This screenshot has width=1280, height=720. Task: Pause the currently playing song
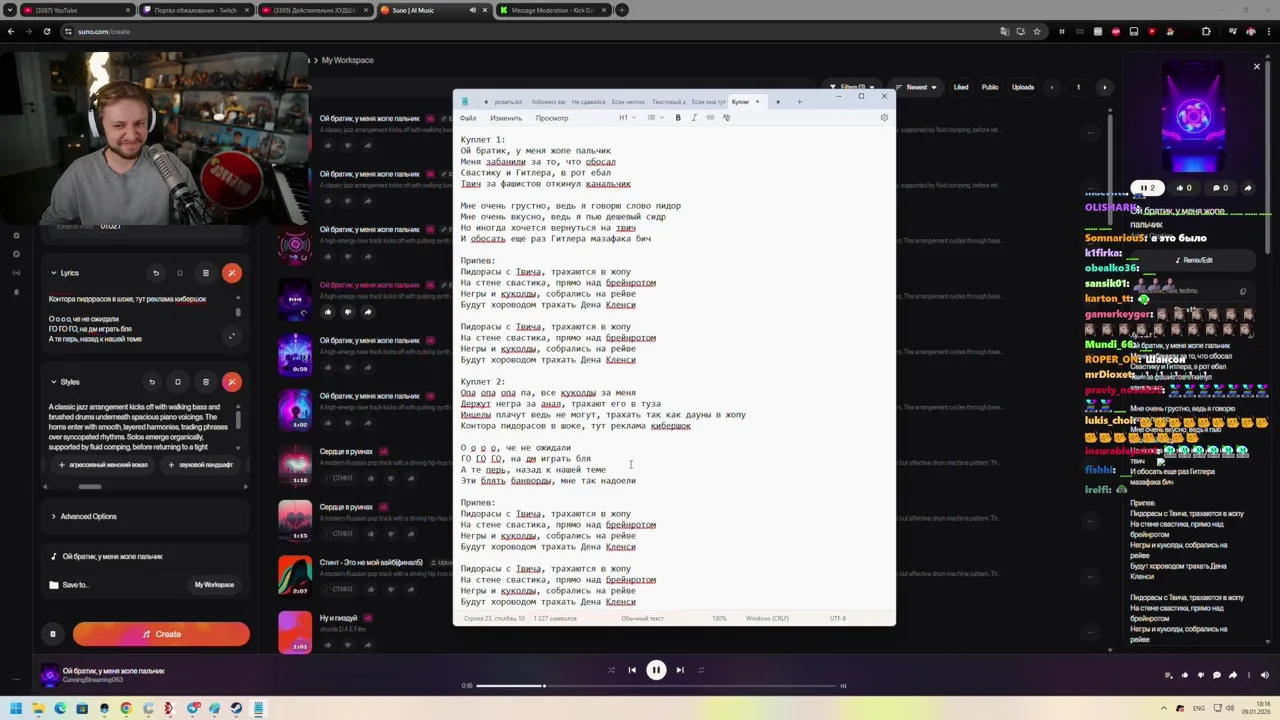656,670
